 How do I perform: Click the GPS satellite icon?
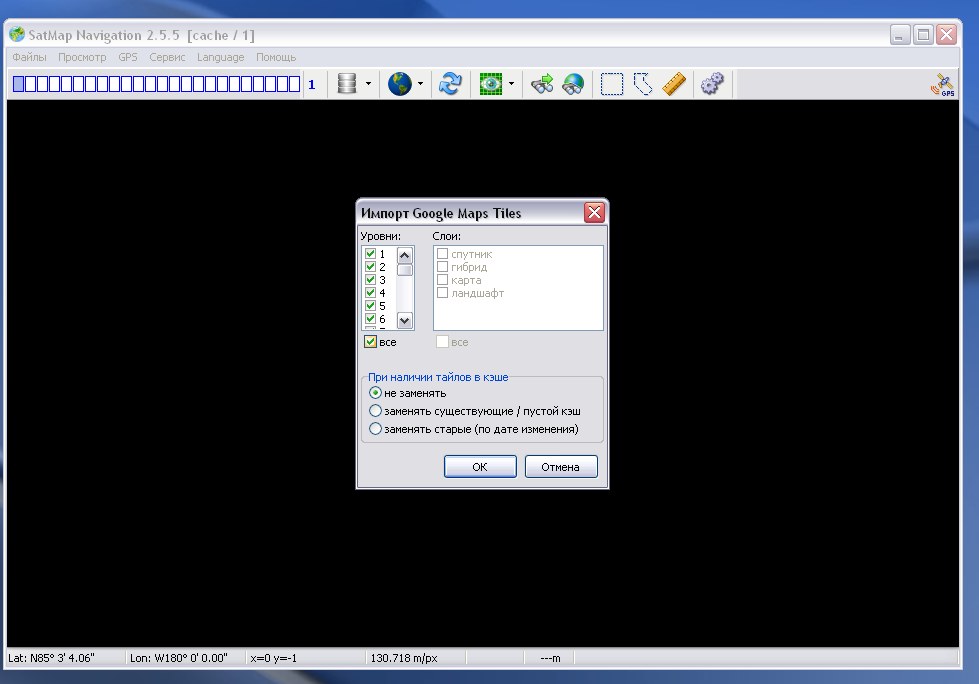click(x=943, y=85)
